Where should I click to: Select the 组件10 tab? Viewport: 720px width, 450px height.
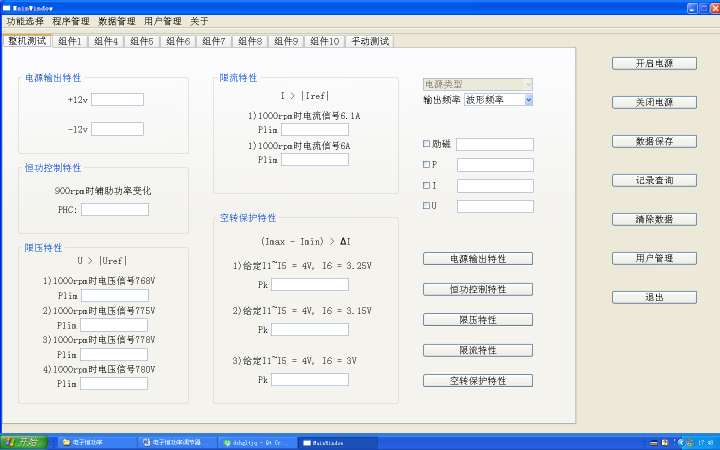coord(324,42)
